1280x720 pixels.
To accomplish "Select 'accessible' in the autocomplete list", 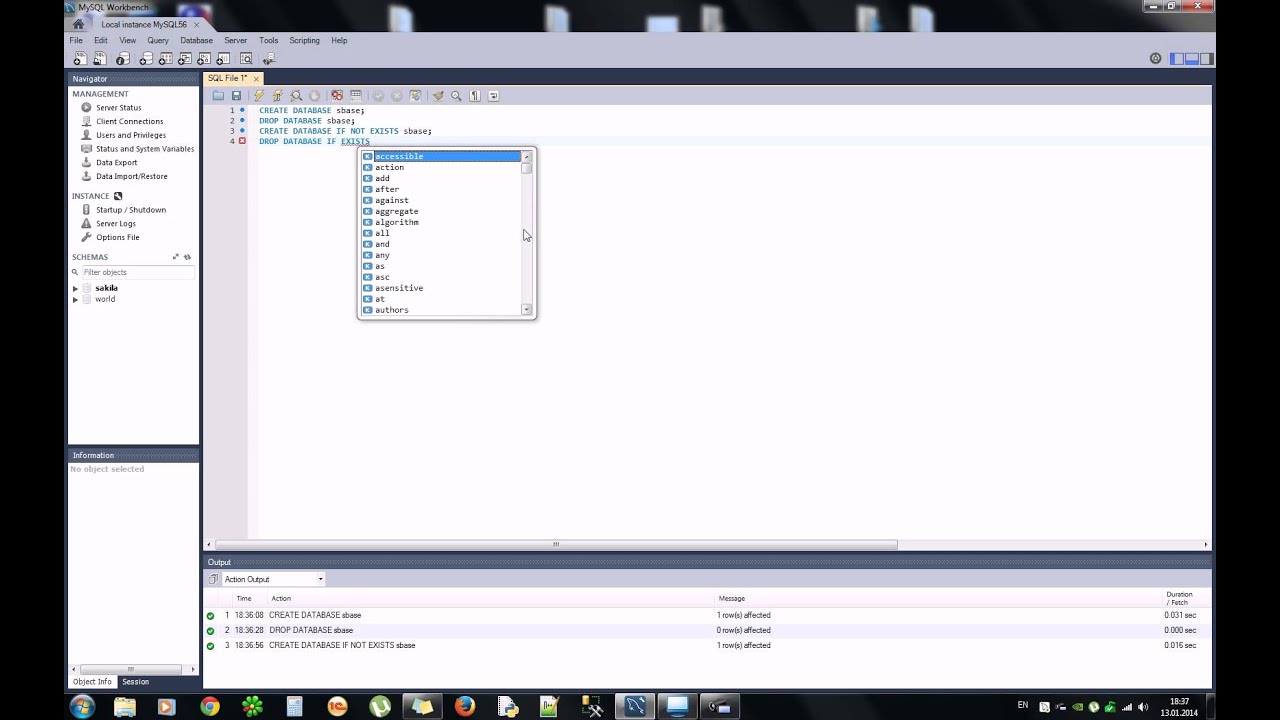I will [x=441, y=156].
